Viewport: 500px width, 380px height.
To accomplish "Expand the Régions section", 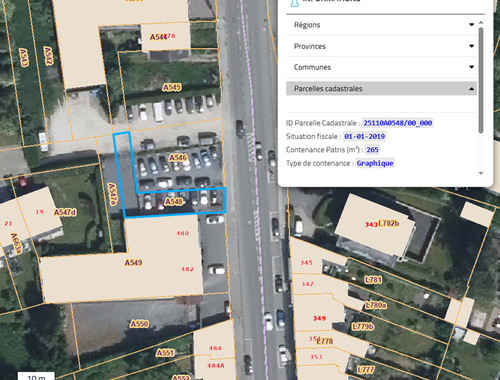I will [381, 25].
